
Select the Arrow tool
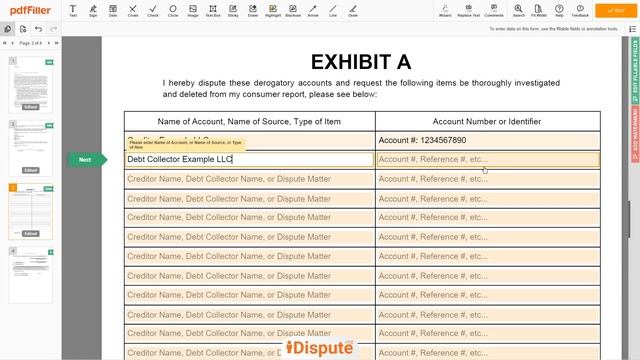coord(313,11)
